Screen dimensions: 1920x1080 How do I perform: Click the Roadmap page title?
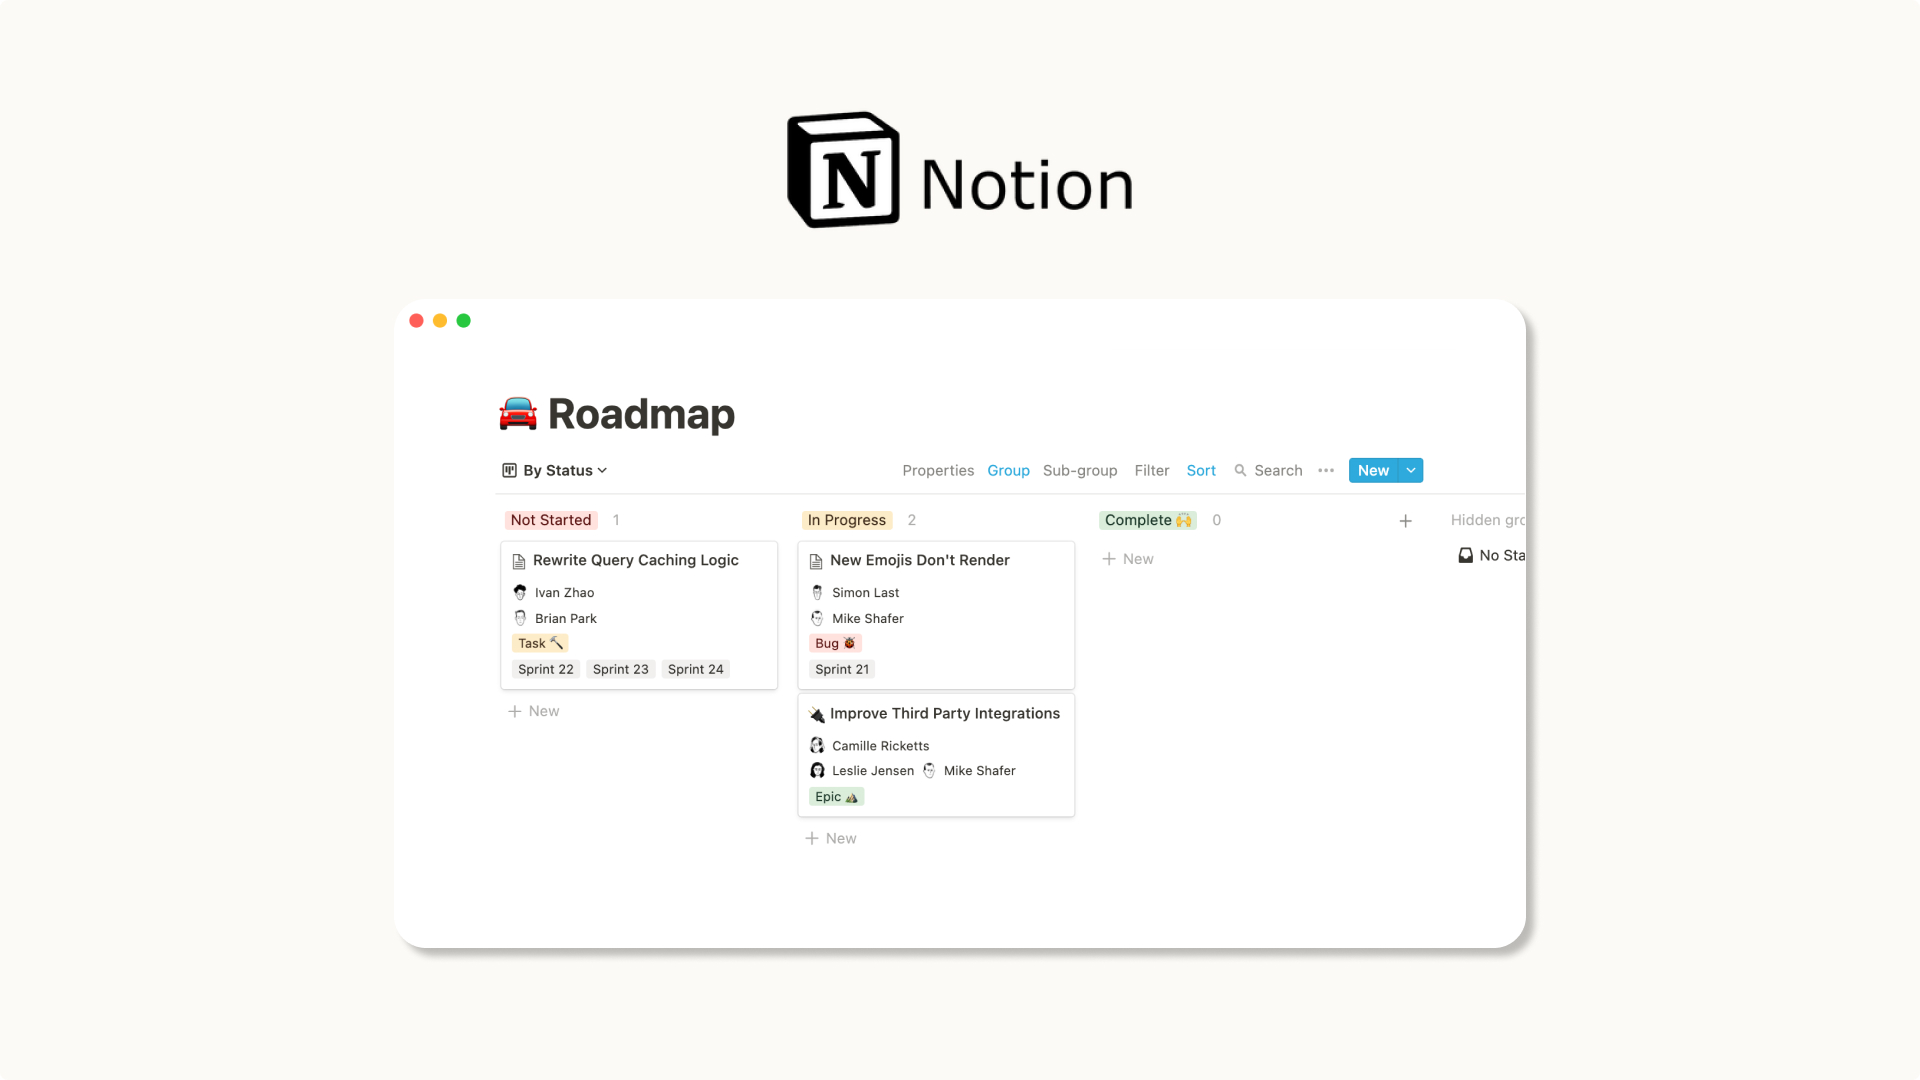click(641, 414)
